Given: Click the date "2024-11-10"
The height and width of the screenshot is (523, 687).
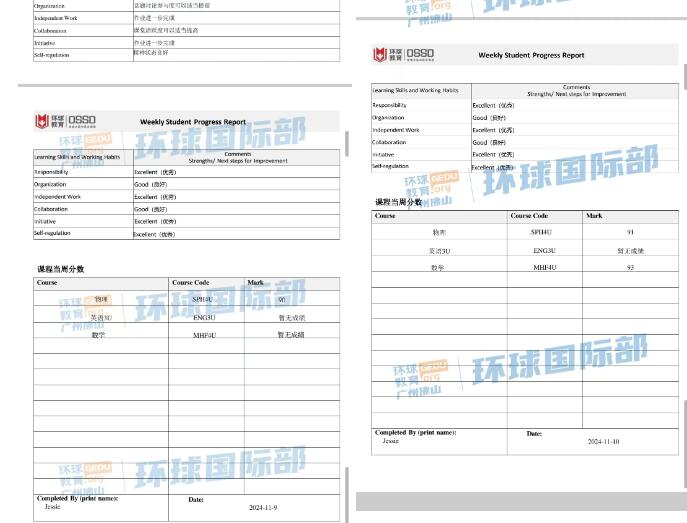Looking at the screenshot, I should tap(603, 442).
